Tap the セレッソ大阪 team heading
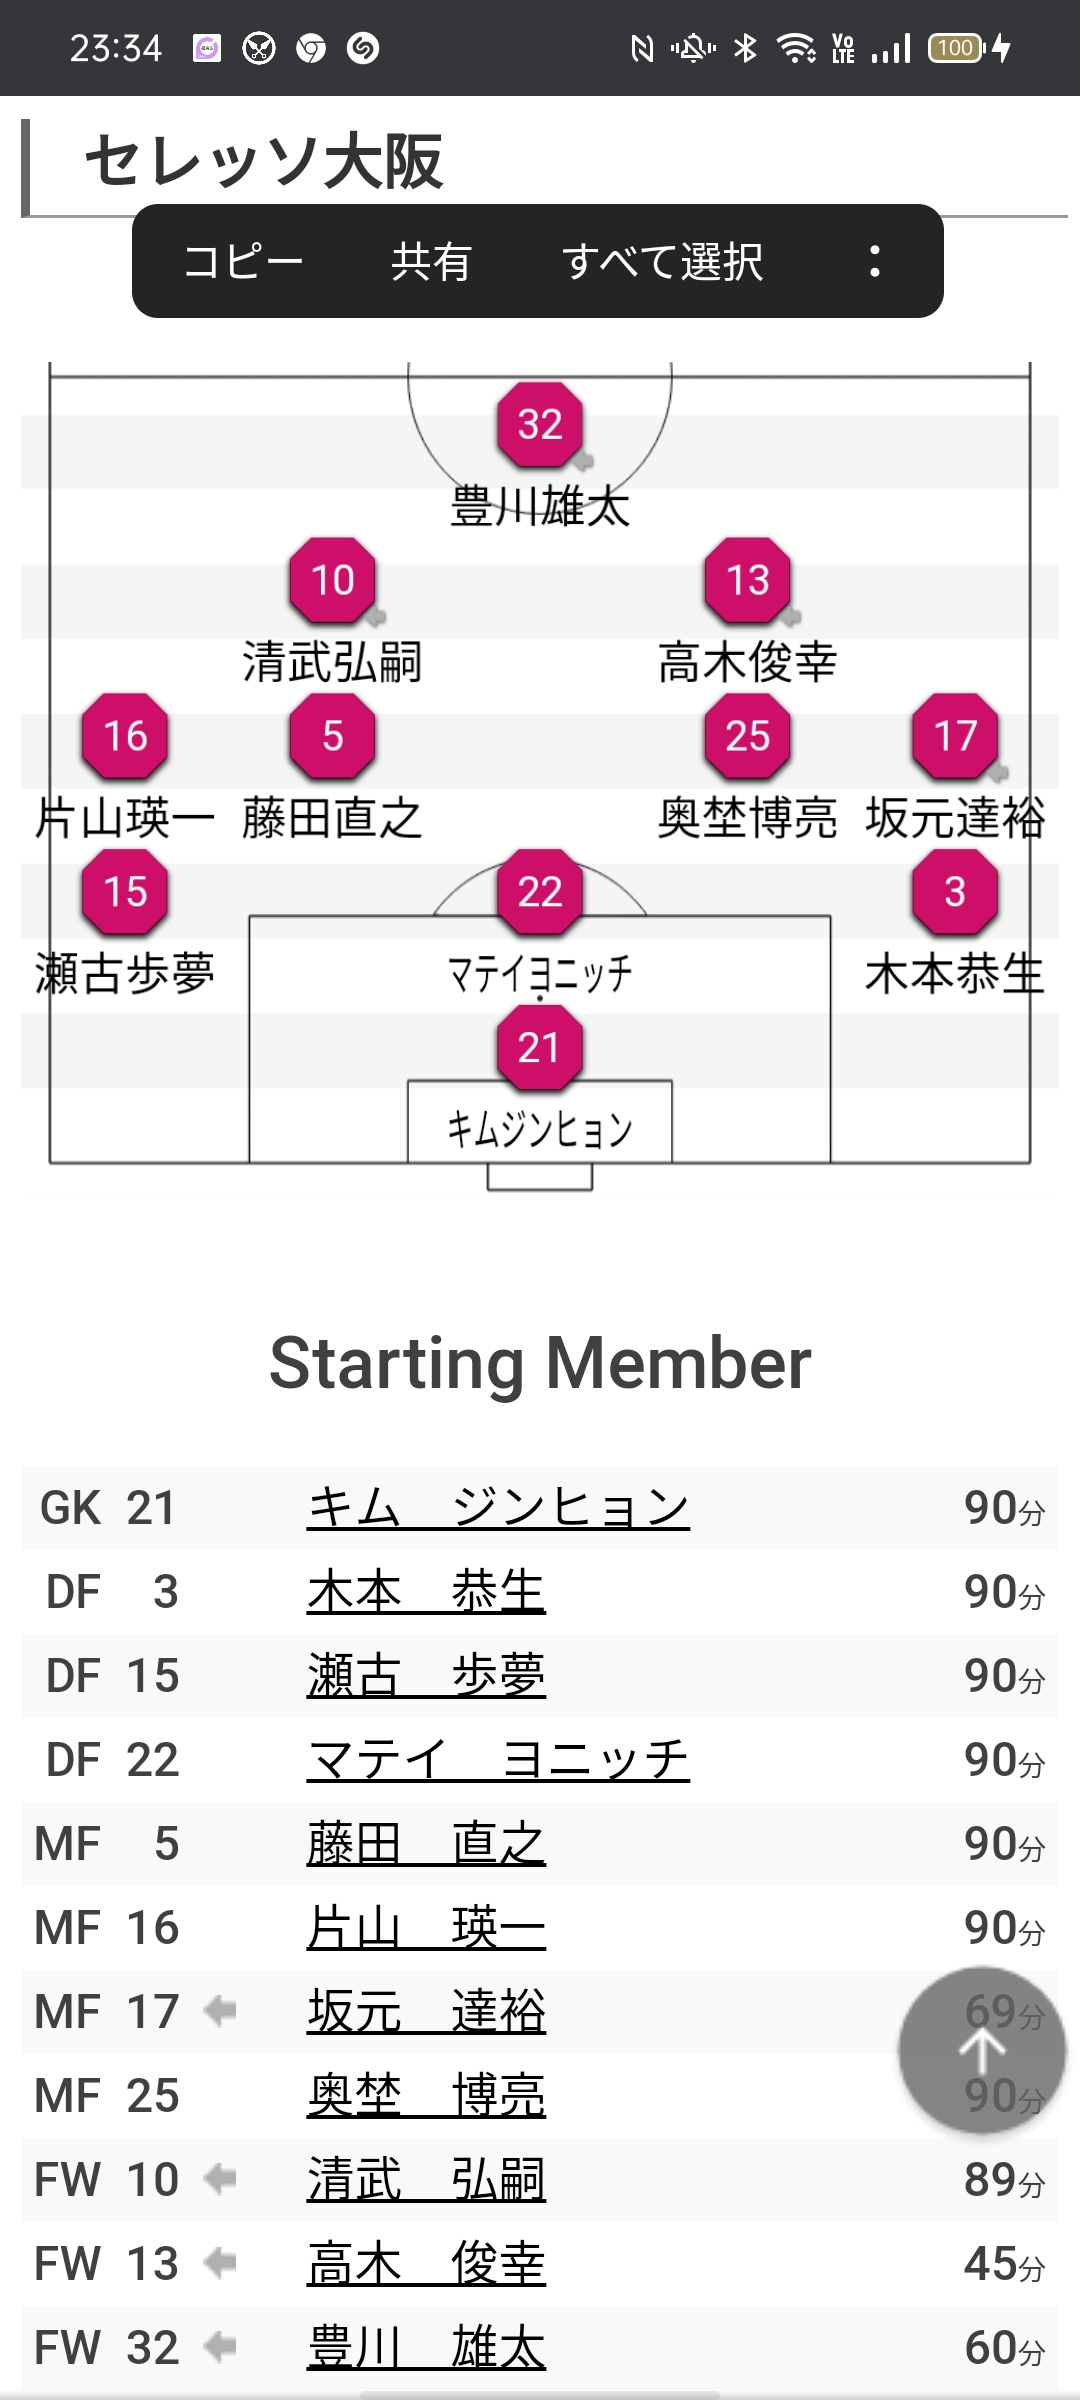1080x2400 pixels. 264,162
